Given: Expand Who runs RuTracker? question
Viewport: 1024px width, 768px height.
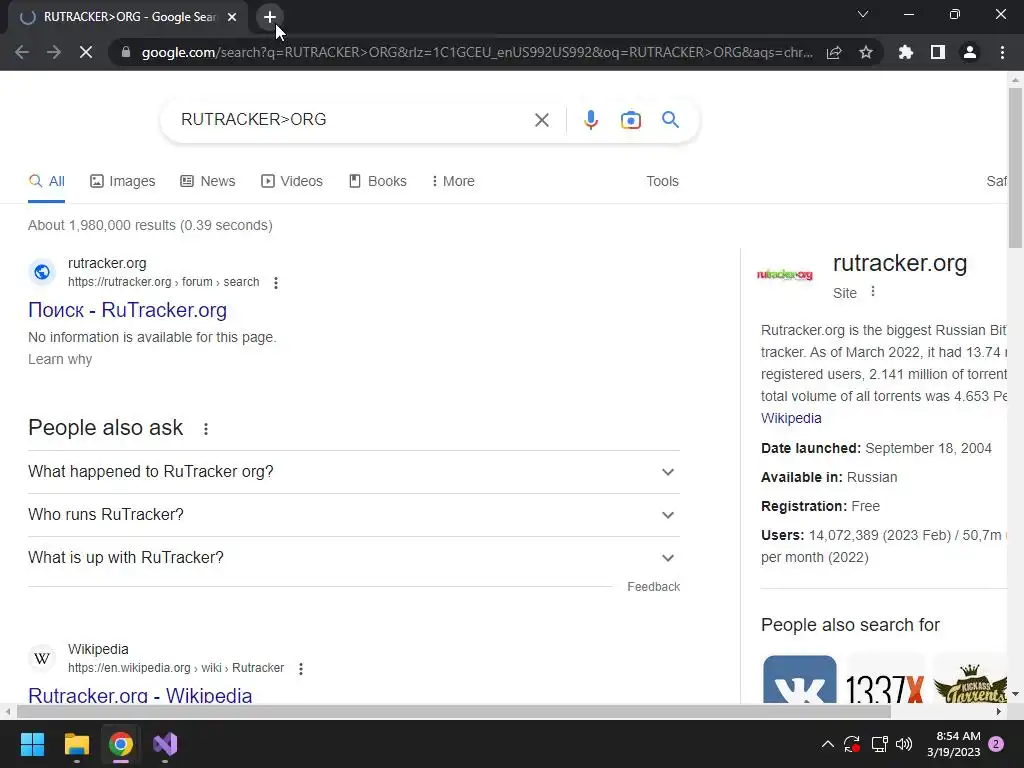Looking at the screenshot, I should point(354,515).
